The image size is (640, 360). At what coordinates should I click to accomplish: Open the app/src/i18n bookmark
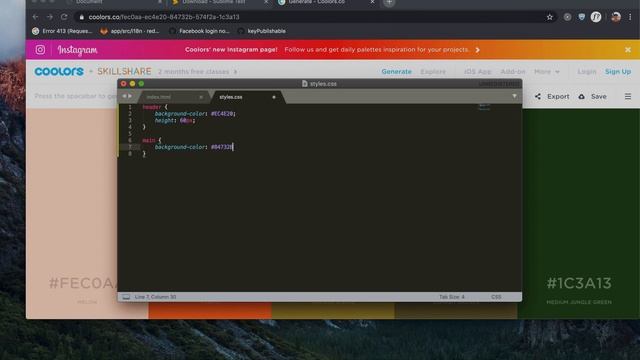pos(130,31)
